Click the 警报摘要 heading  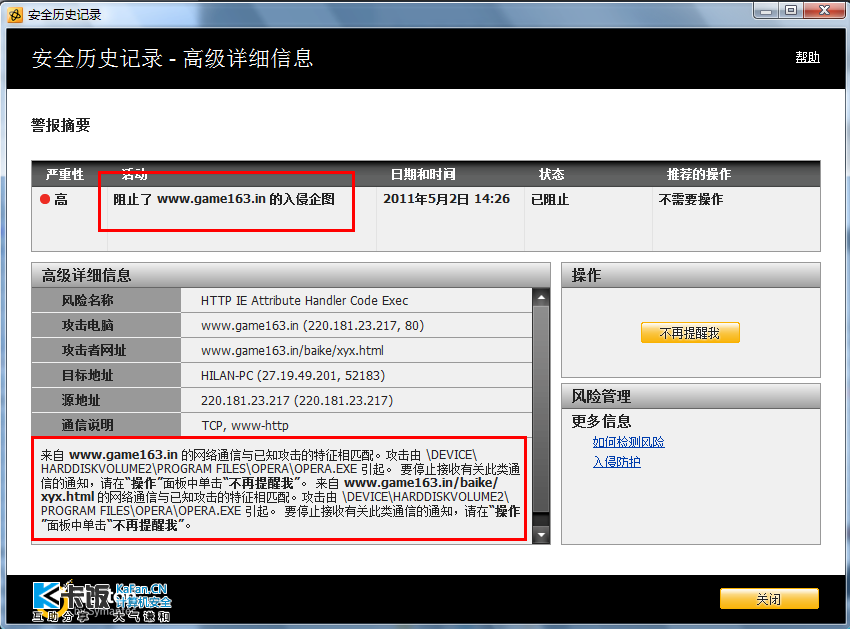61,125
